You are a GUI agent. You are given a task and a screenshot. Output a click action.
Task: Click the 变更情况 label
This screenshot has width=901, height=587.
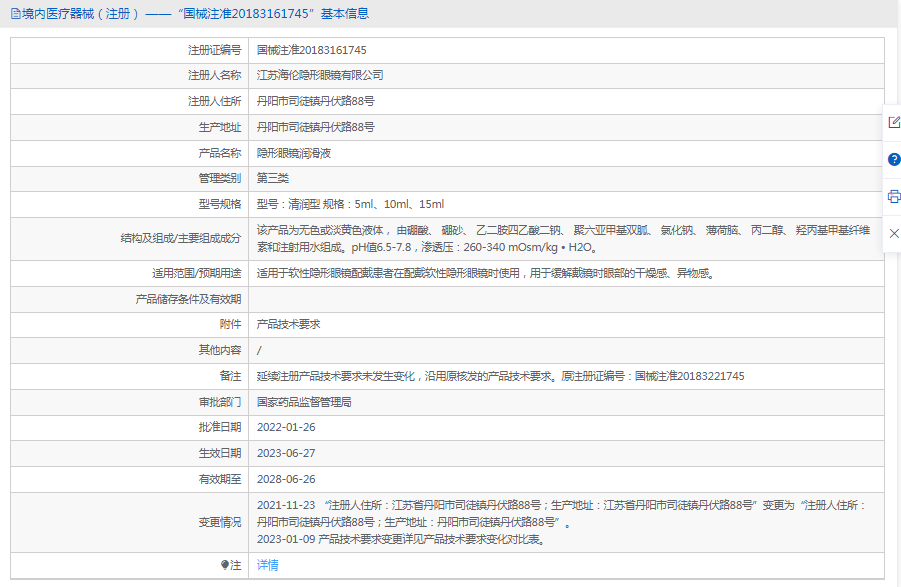tap(220, 523)
